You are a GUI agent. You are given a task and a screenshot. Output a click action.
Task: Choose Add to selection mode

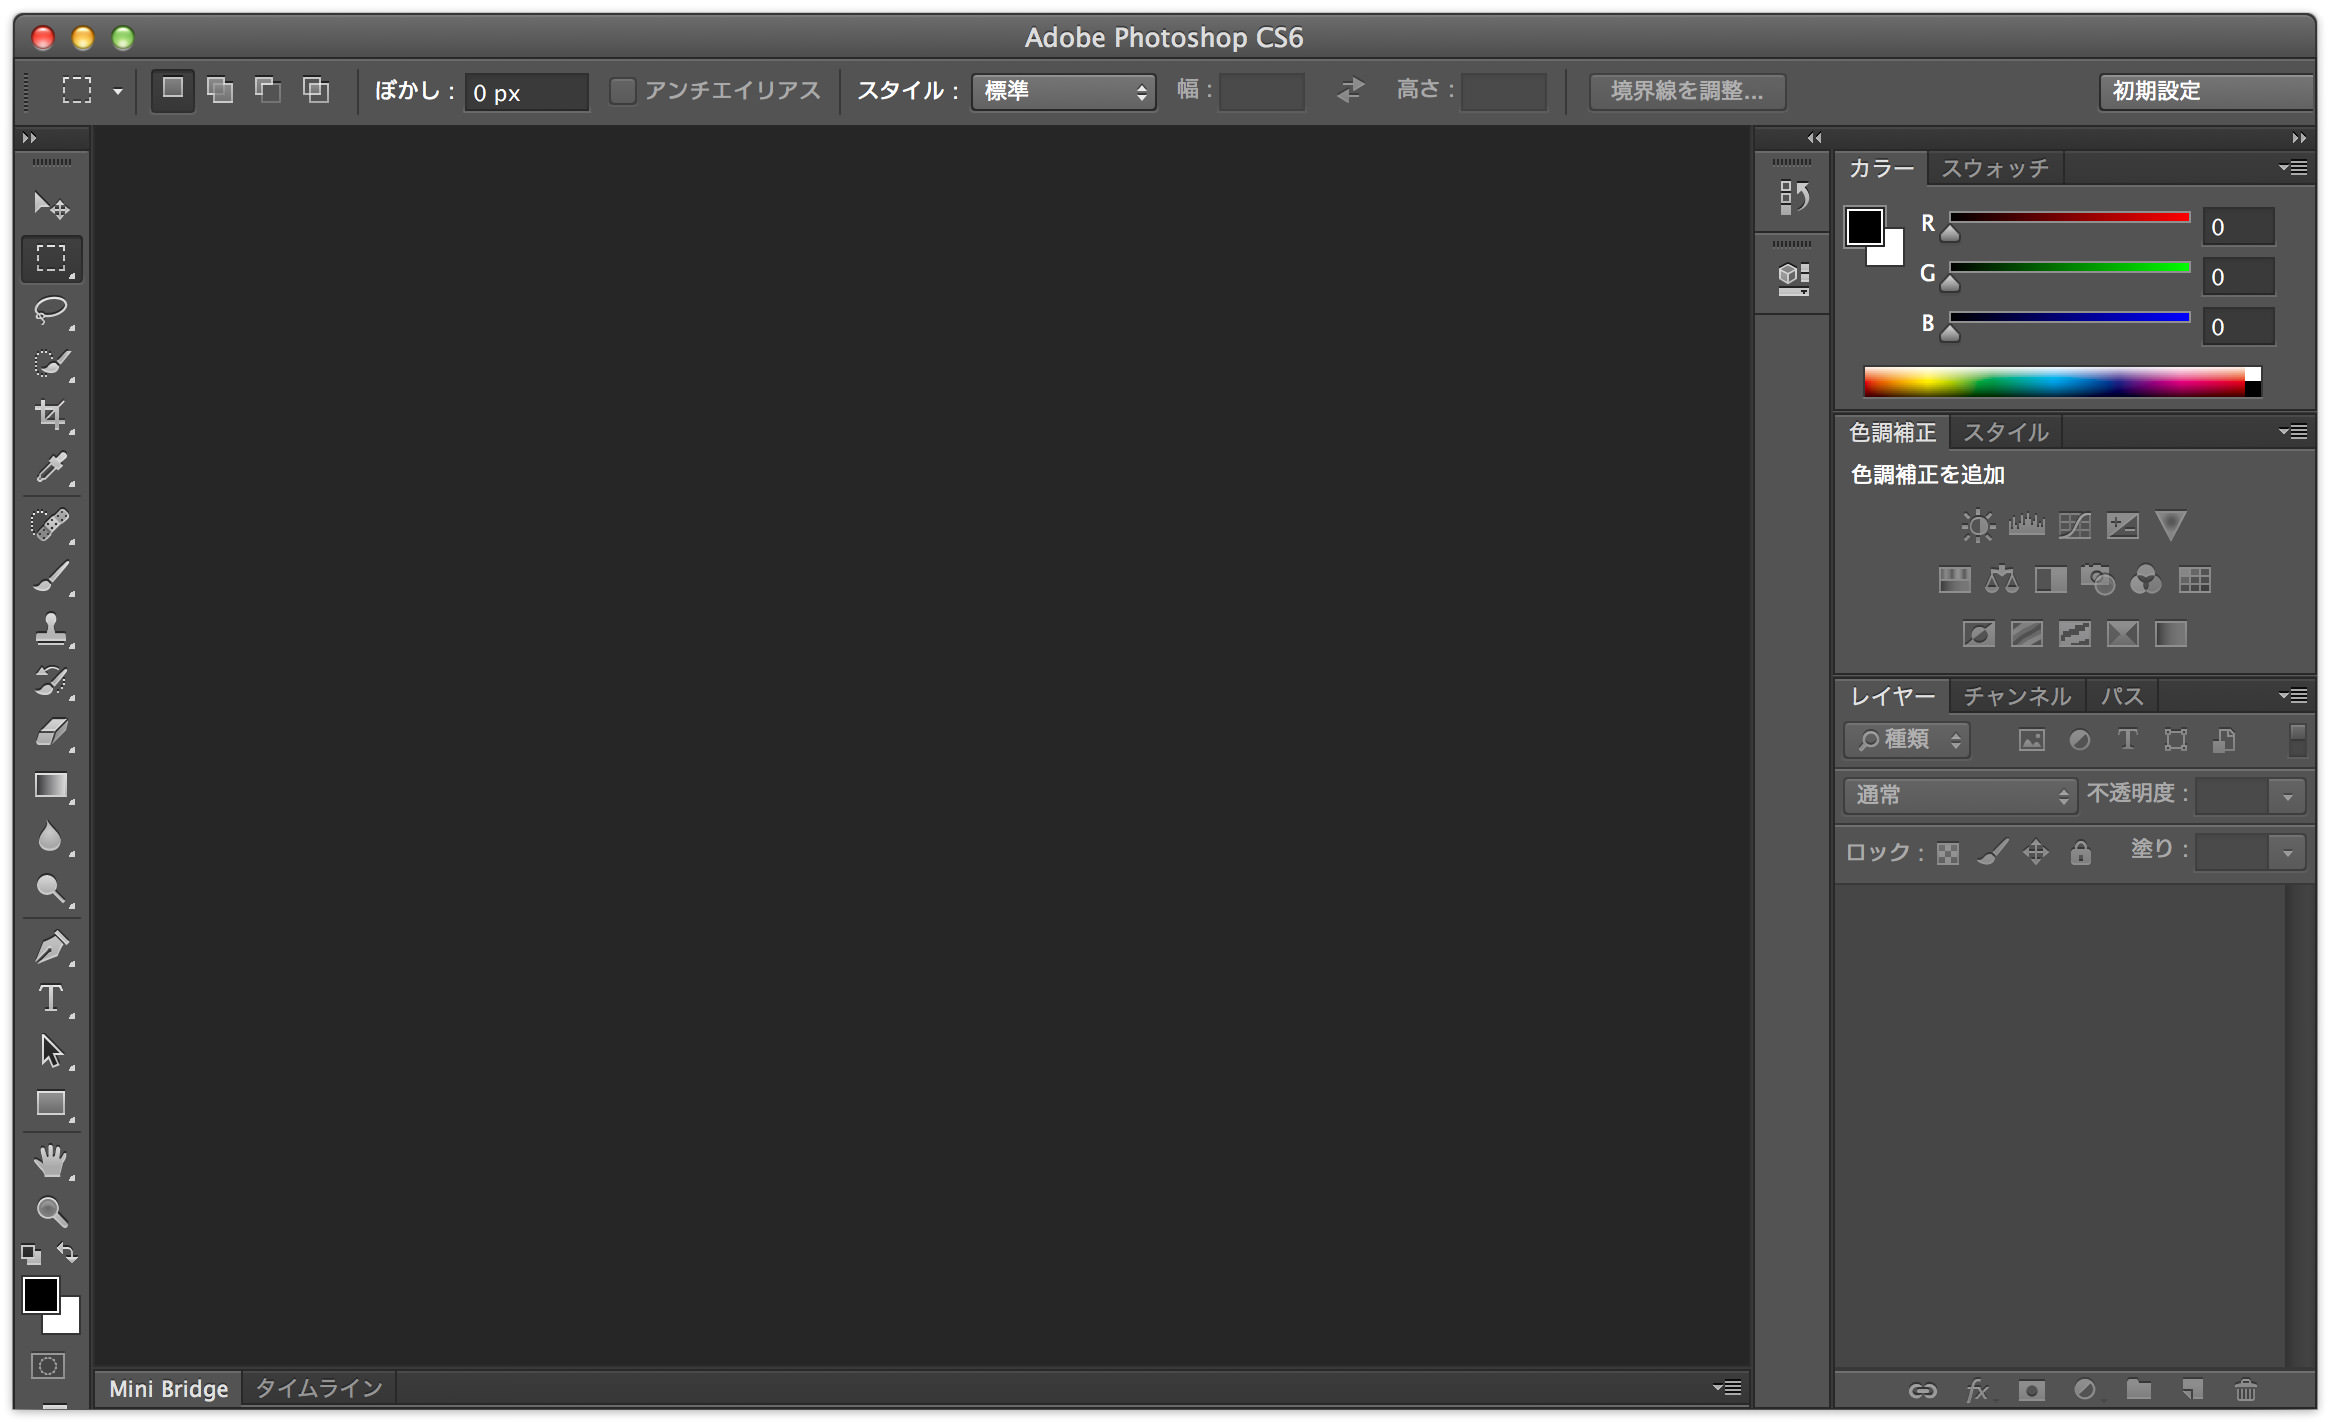220,91
